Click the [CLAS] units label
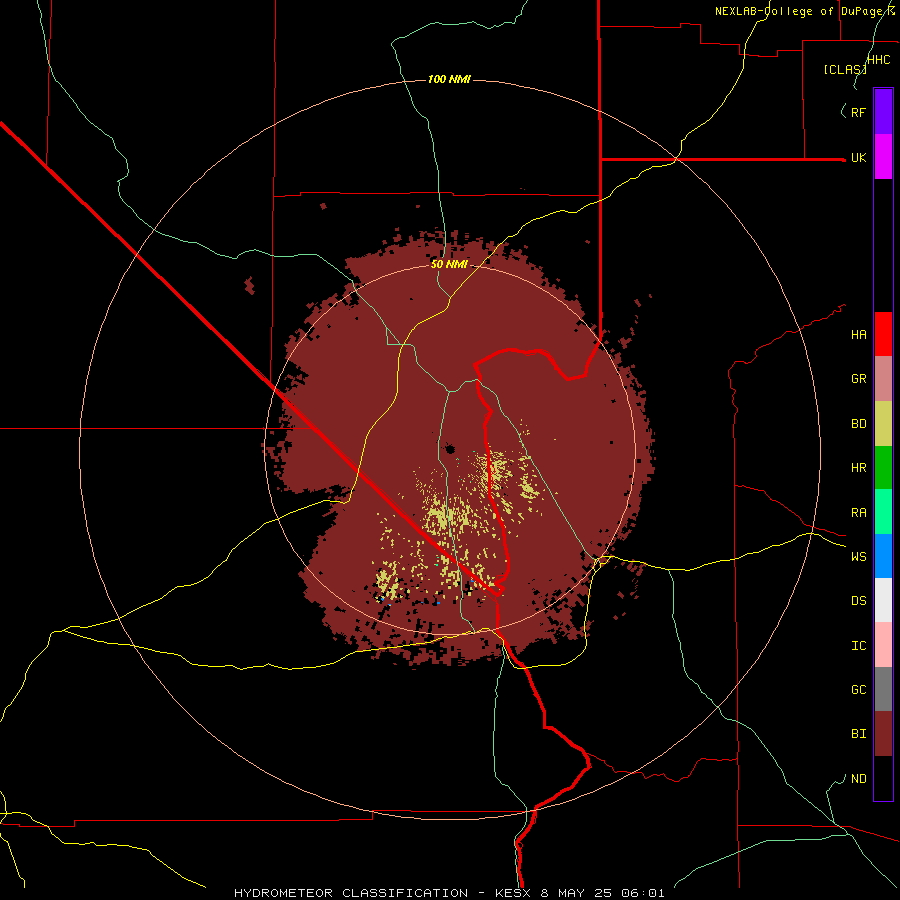 point(845,69)
